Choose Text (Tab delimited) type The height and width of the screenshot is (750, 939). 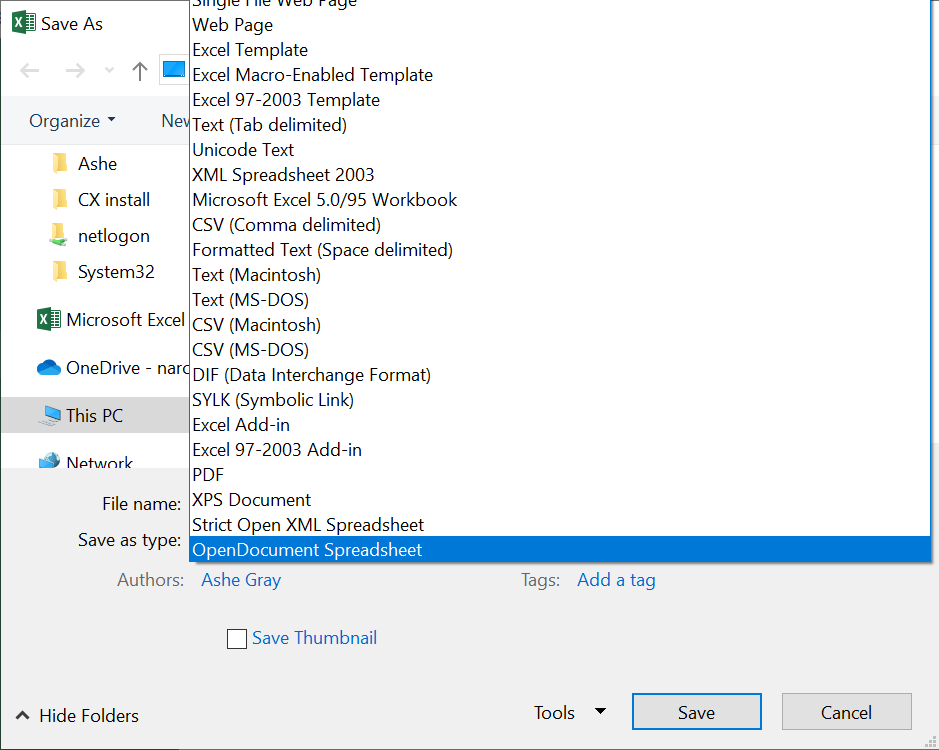560,125
